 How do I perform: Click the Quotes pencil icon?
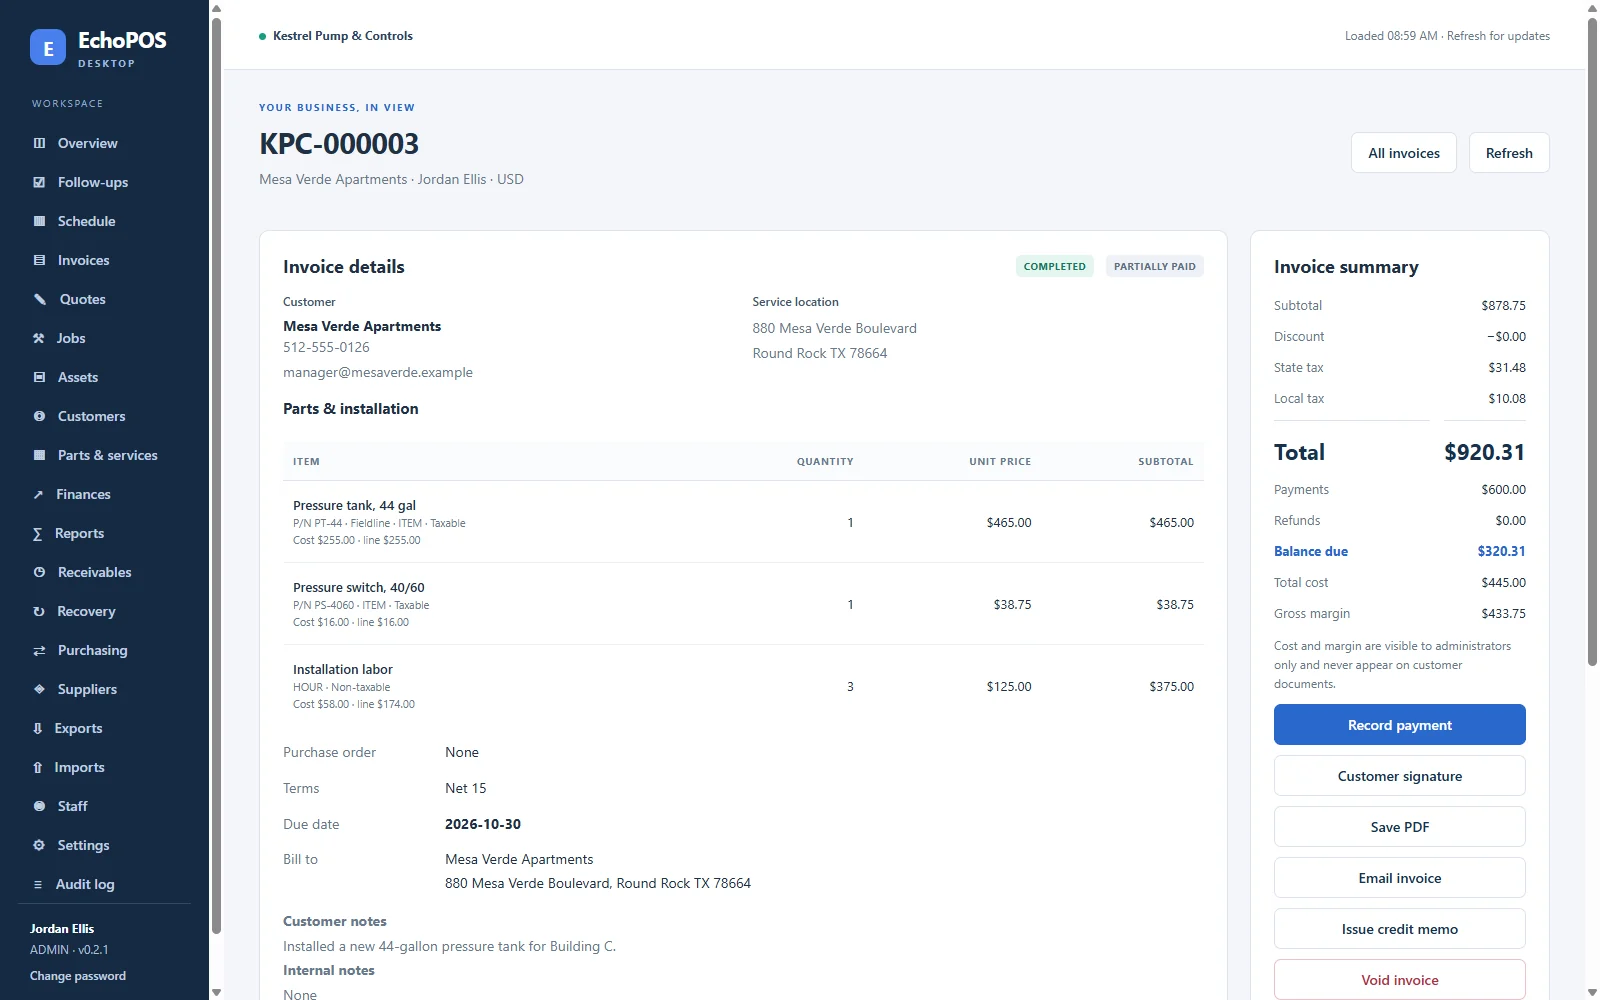click(x=40, y=299)
